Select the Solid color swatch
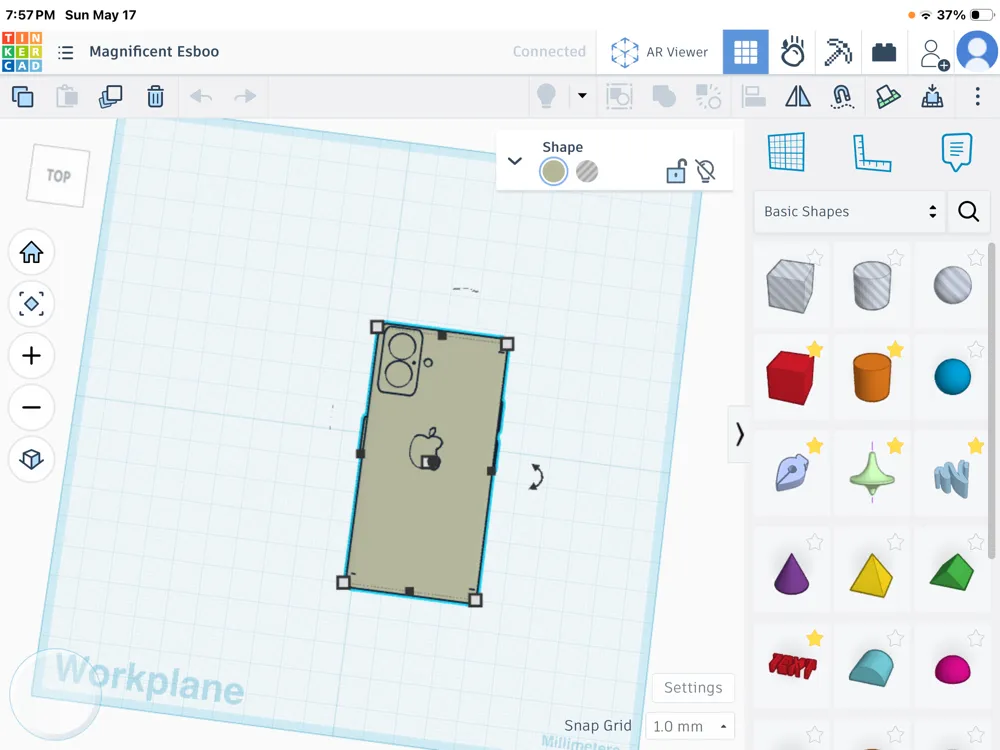This screenshot has height=750, width=1000. 553,171
